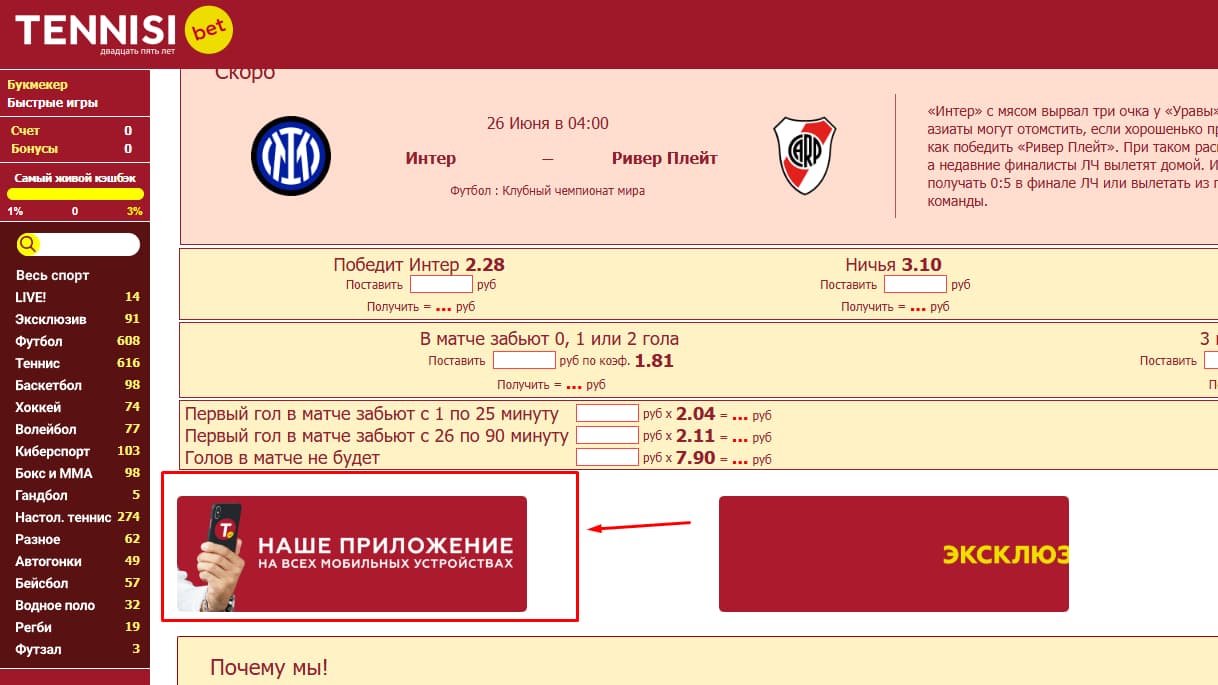
Task: Click the 2.04 coefficient
Action: coord(696,414)
